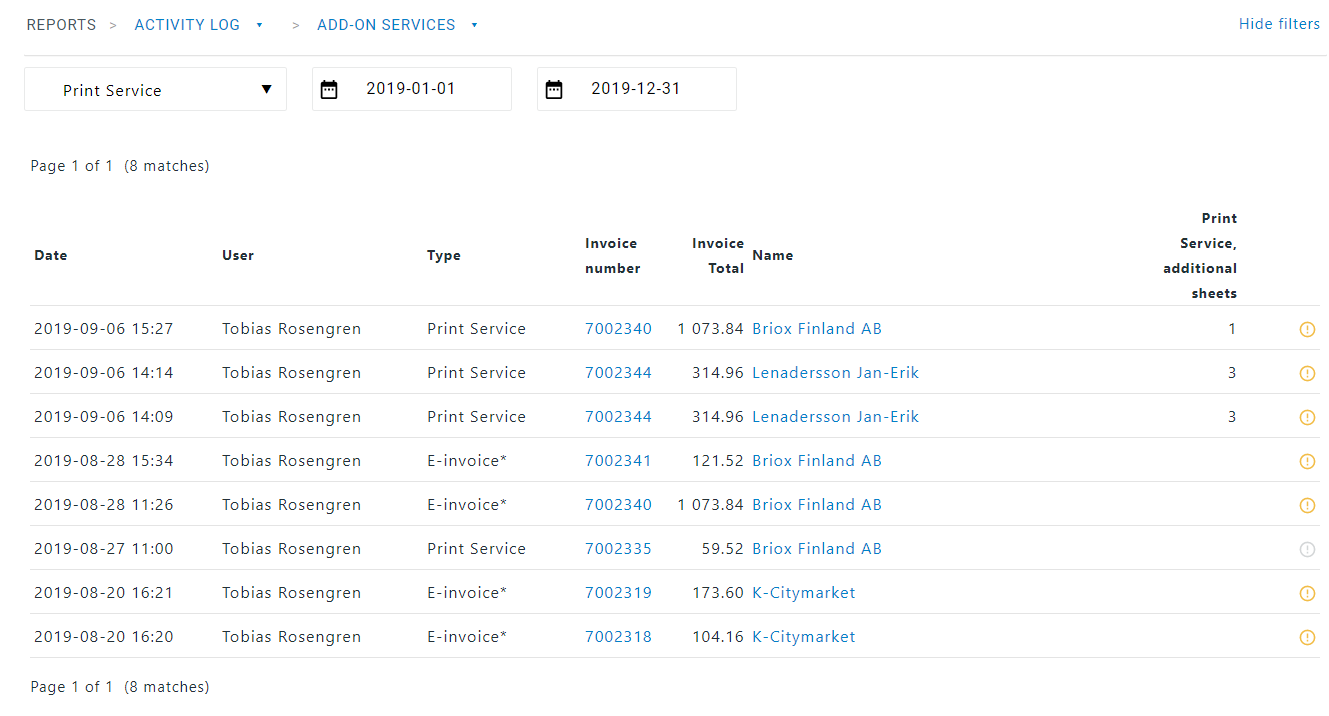Expand the Activity Log breadcrumb arrow
This screenshot has width=1329, height=716.
click(260, 25)
